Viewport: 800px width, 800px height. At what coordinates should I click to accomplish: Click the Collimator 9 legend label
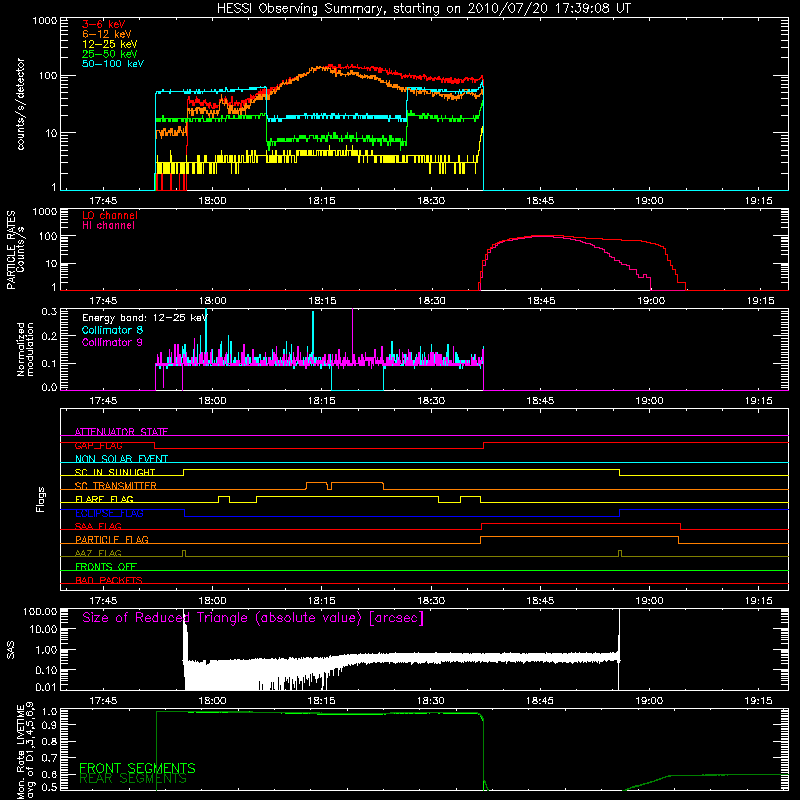[113, 342]
